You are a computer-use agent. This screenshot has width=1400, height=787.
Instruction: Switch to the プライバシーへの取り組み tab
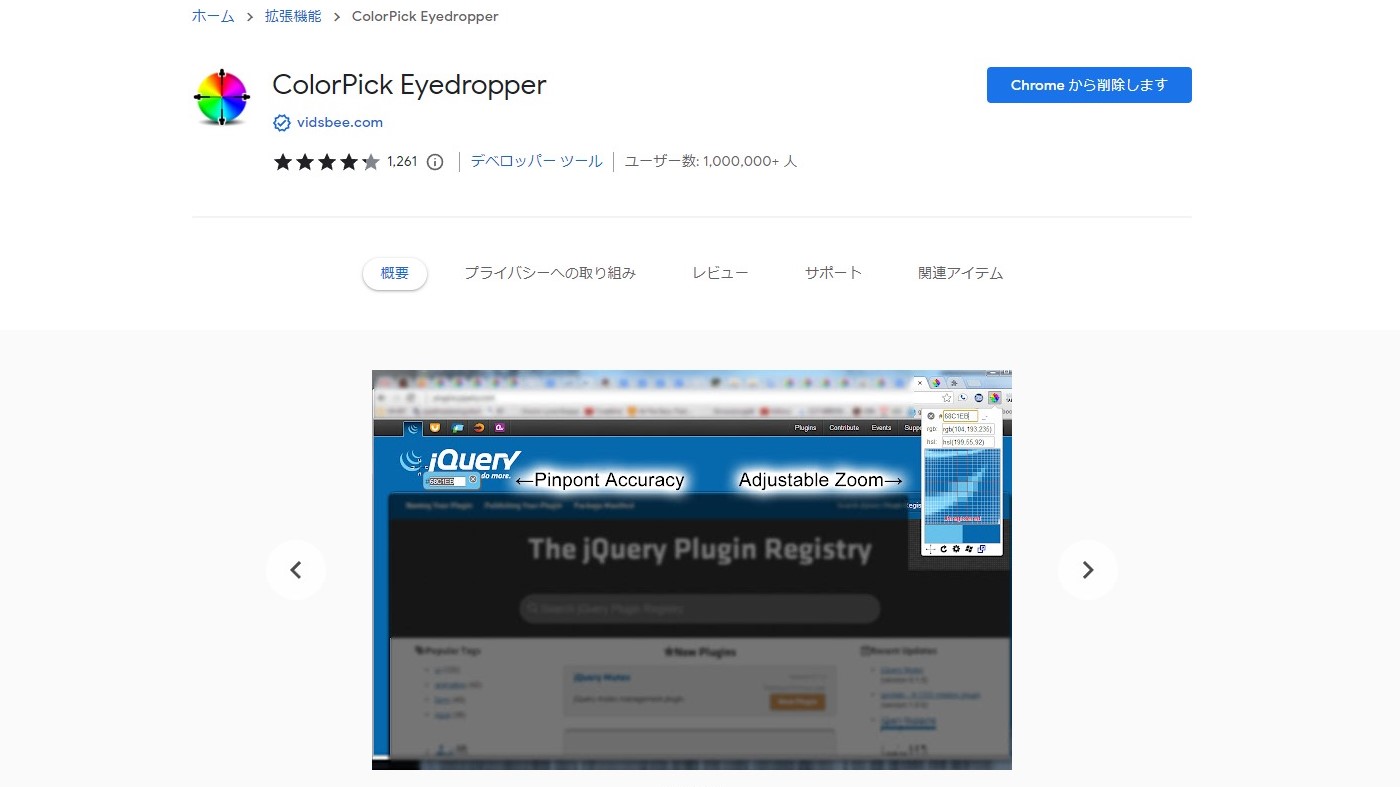coord(550,273)
